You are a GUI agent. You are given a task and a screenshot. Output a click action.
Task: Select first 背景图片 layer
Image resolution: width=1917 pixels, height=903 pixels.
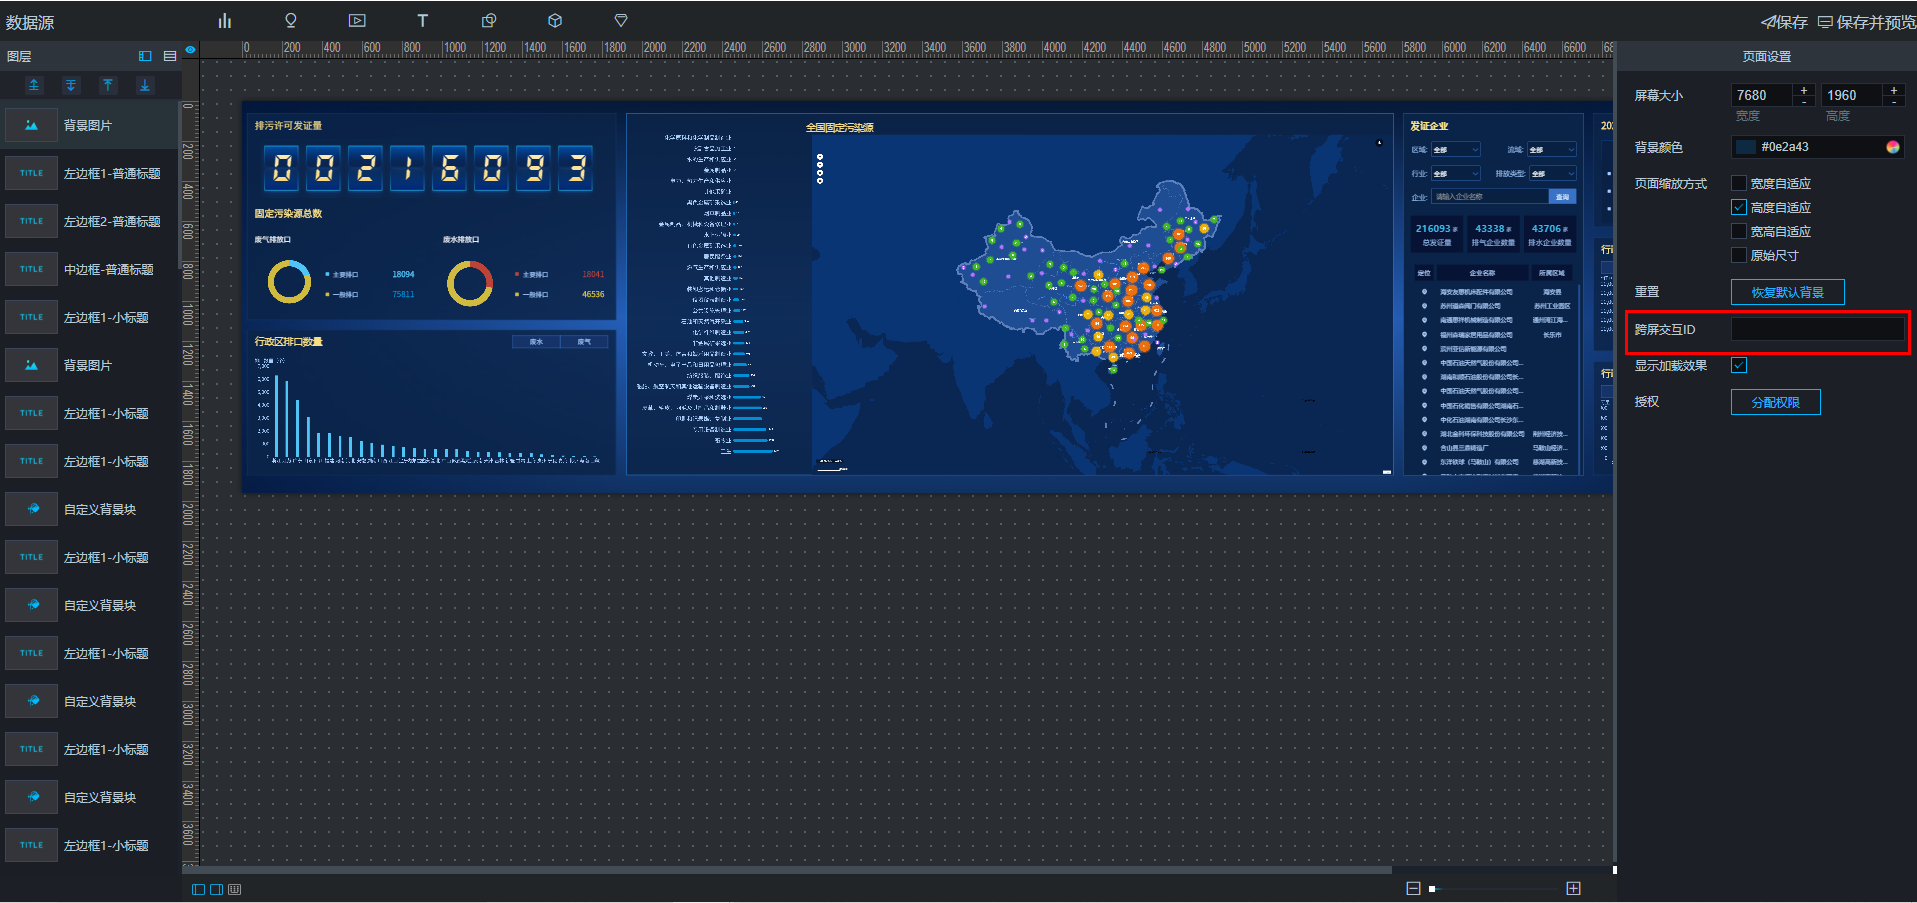(91, 125)
